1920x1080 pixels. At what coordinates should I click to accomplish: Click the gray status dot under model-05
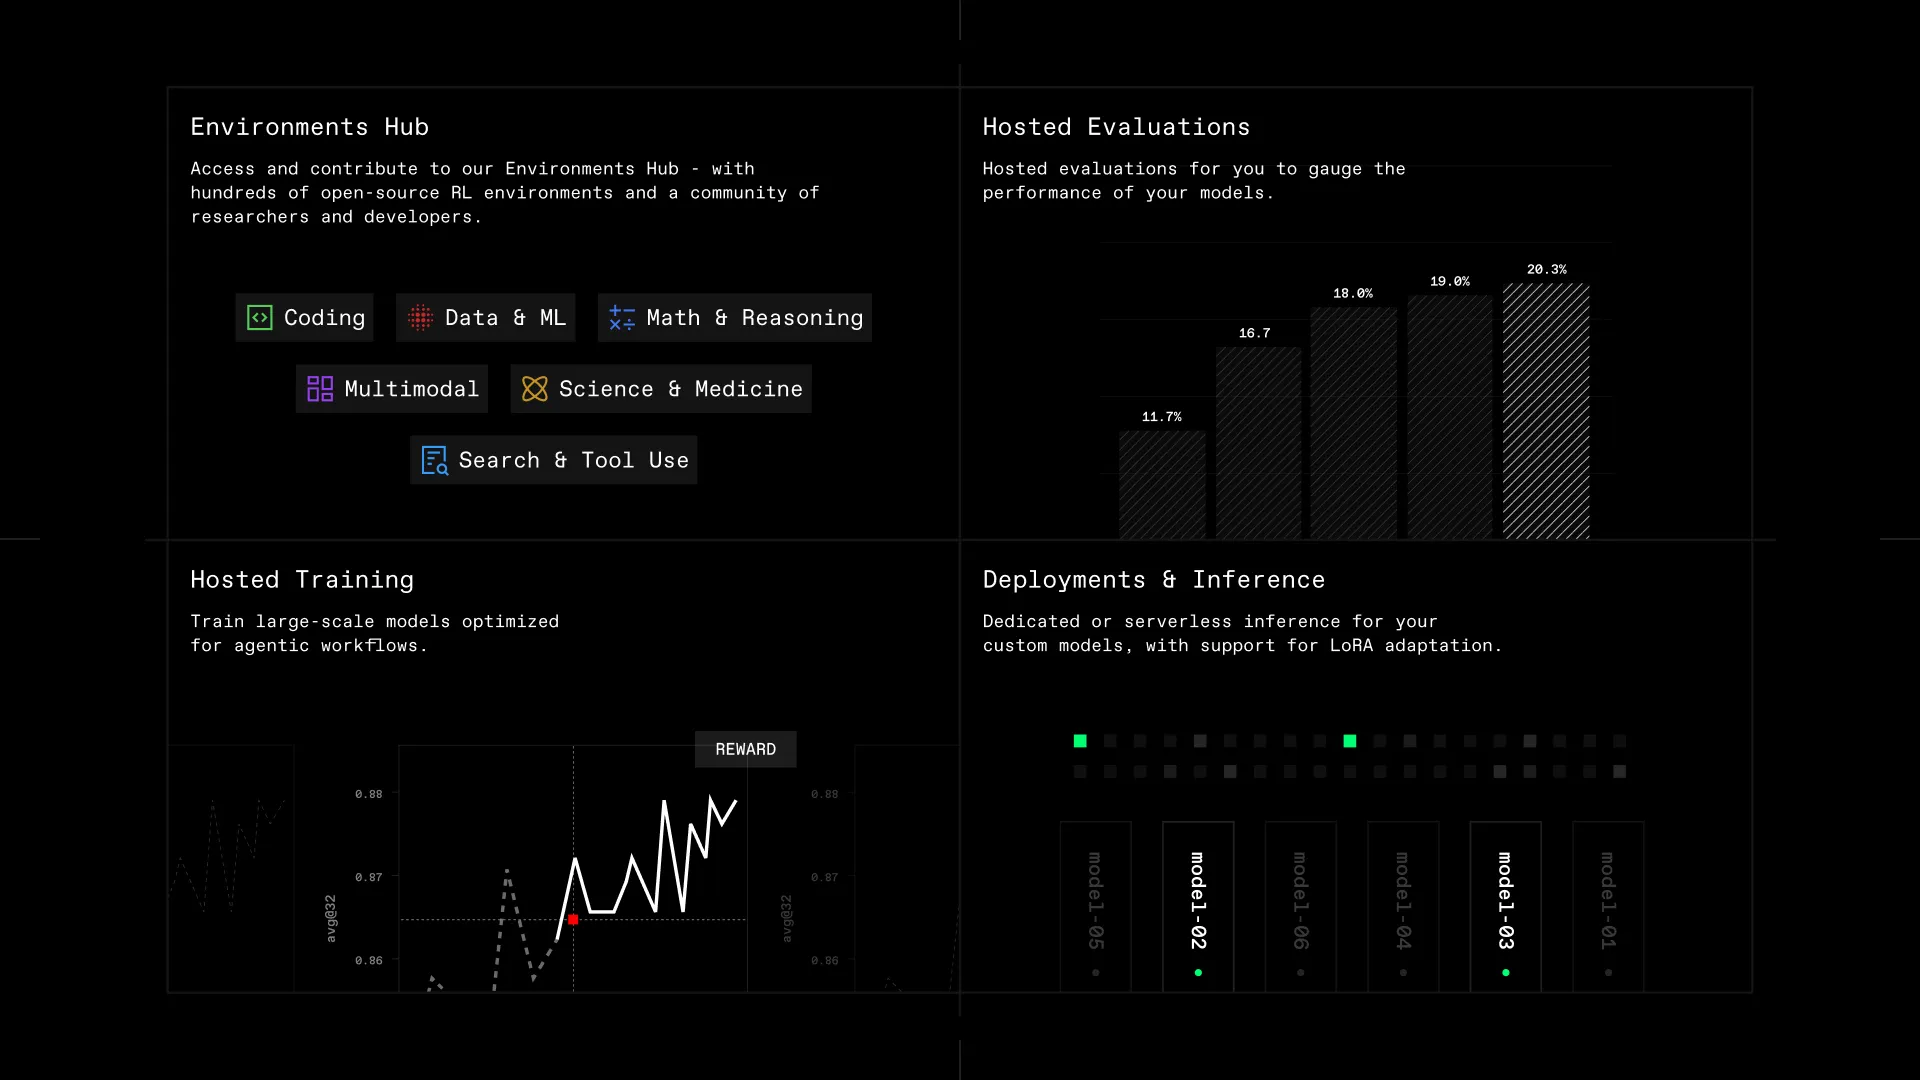(x=1096, y=972)
